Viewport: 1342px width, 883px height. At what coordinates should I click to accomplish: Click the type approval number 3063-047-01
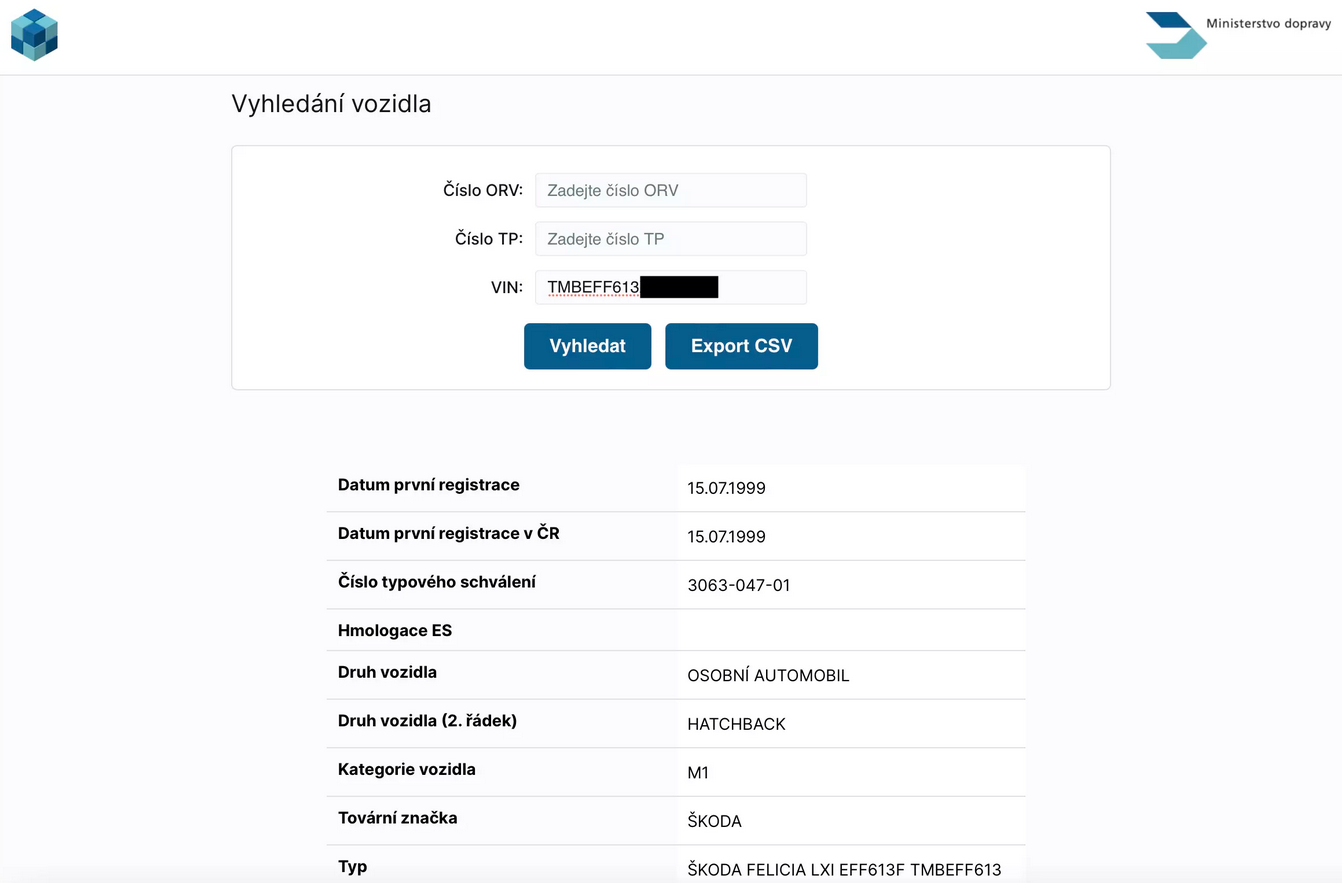pyautogui.click(x=739, y=585)
